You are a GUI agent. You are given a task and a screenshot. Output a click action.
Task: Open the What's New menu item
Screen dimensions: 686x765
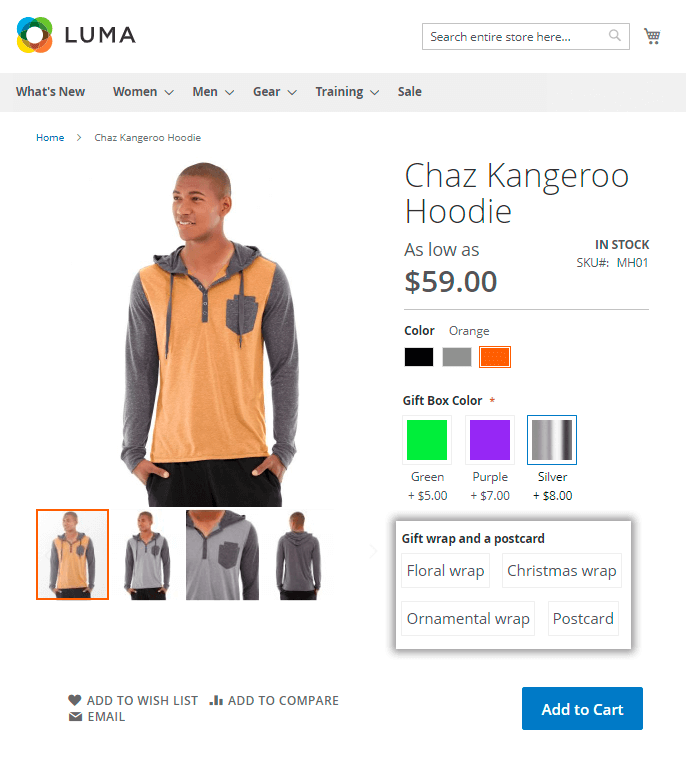[x=50, y=92]
